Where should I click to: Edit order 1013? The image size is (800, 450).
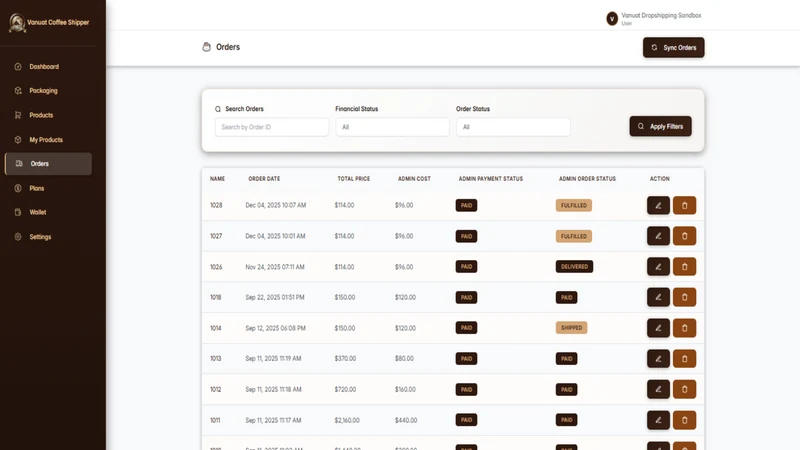pyautogui.click(x=658, y=359)
